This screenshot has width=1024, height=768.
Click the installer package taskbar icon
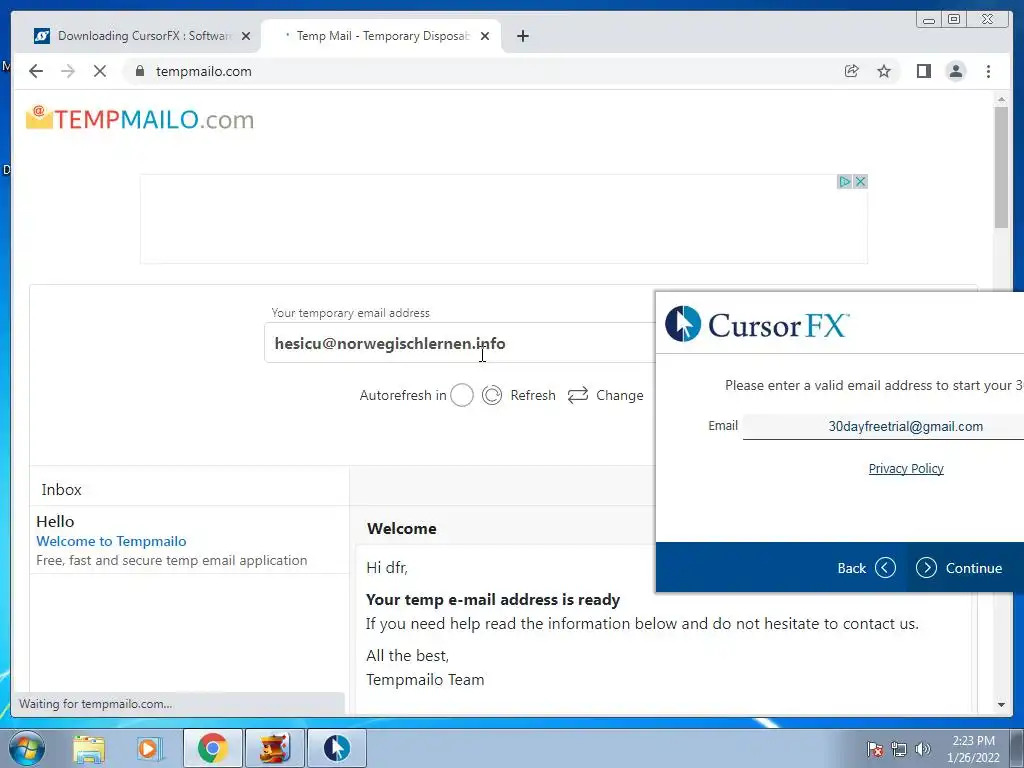point(274,748)
